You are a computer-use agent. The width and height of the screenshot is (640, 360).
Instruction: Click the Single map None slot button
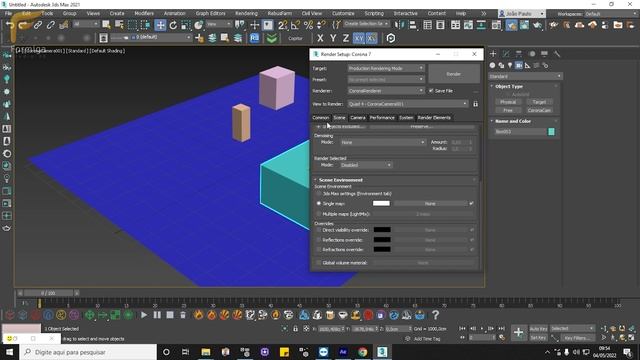430,203
